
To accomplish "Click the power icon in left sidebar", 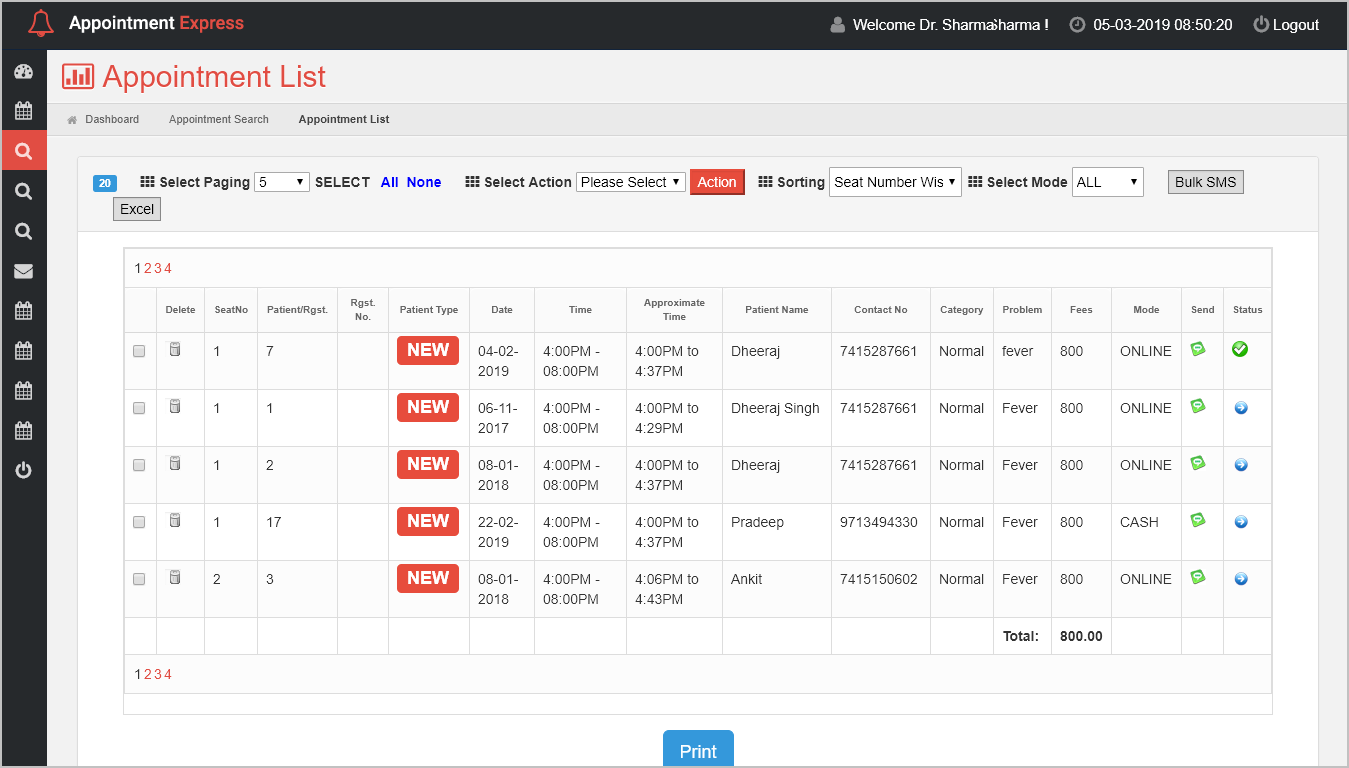I will tap(23, 470).
